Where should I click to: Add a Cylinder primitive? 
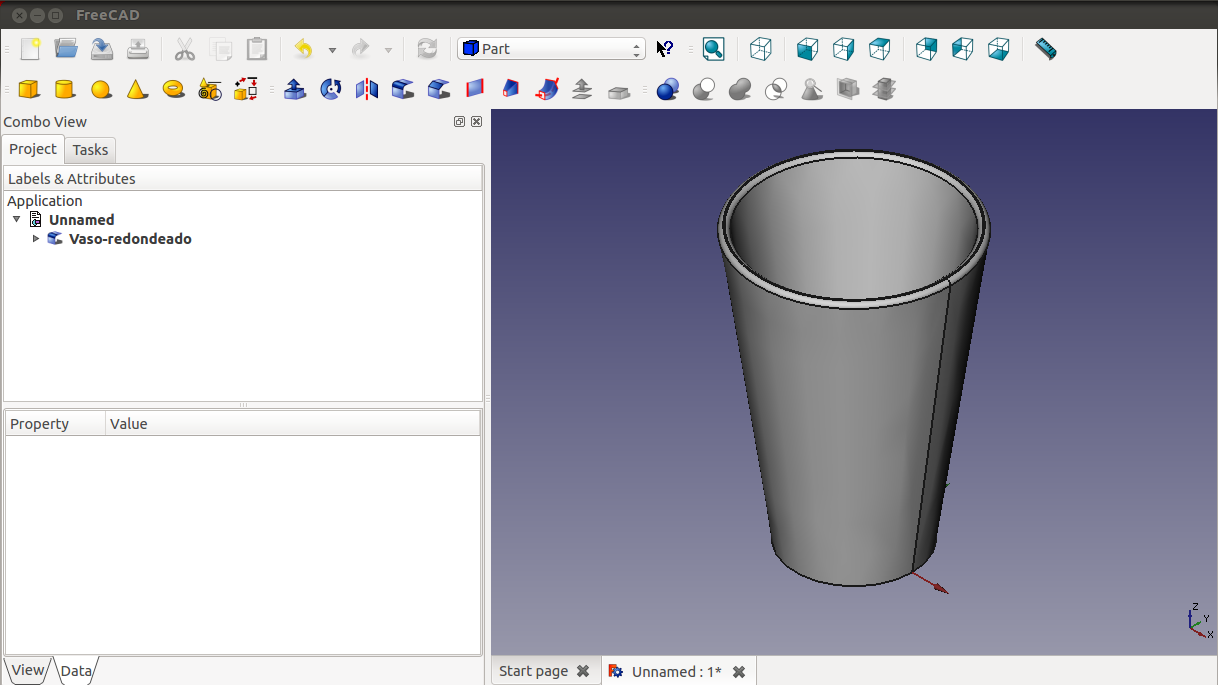tap(65, 90)
